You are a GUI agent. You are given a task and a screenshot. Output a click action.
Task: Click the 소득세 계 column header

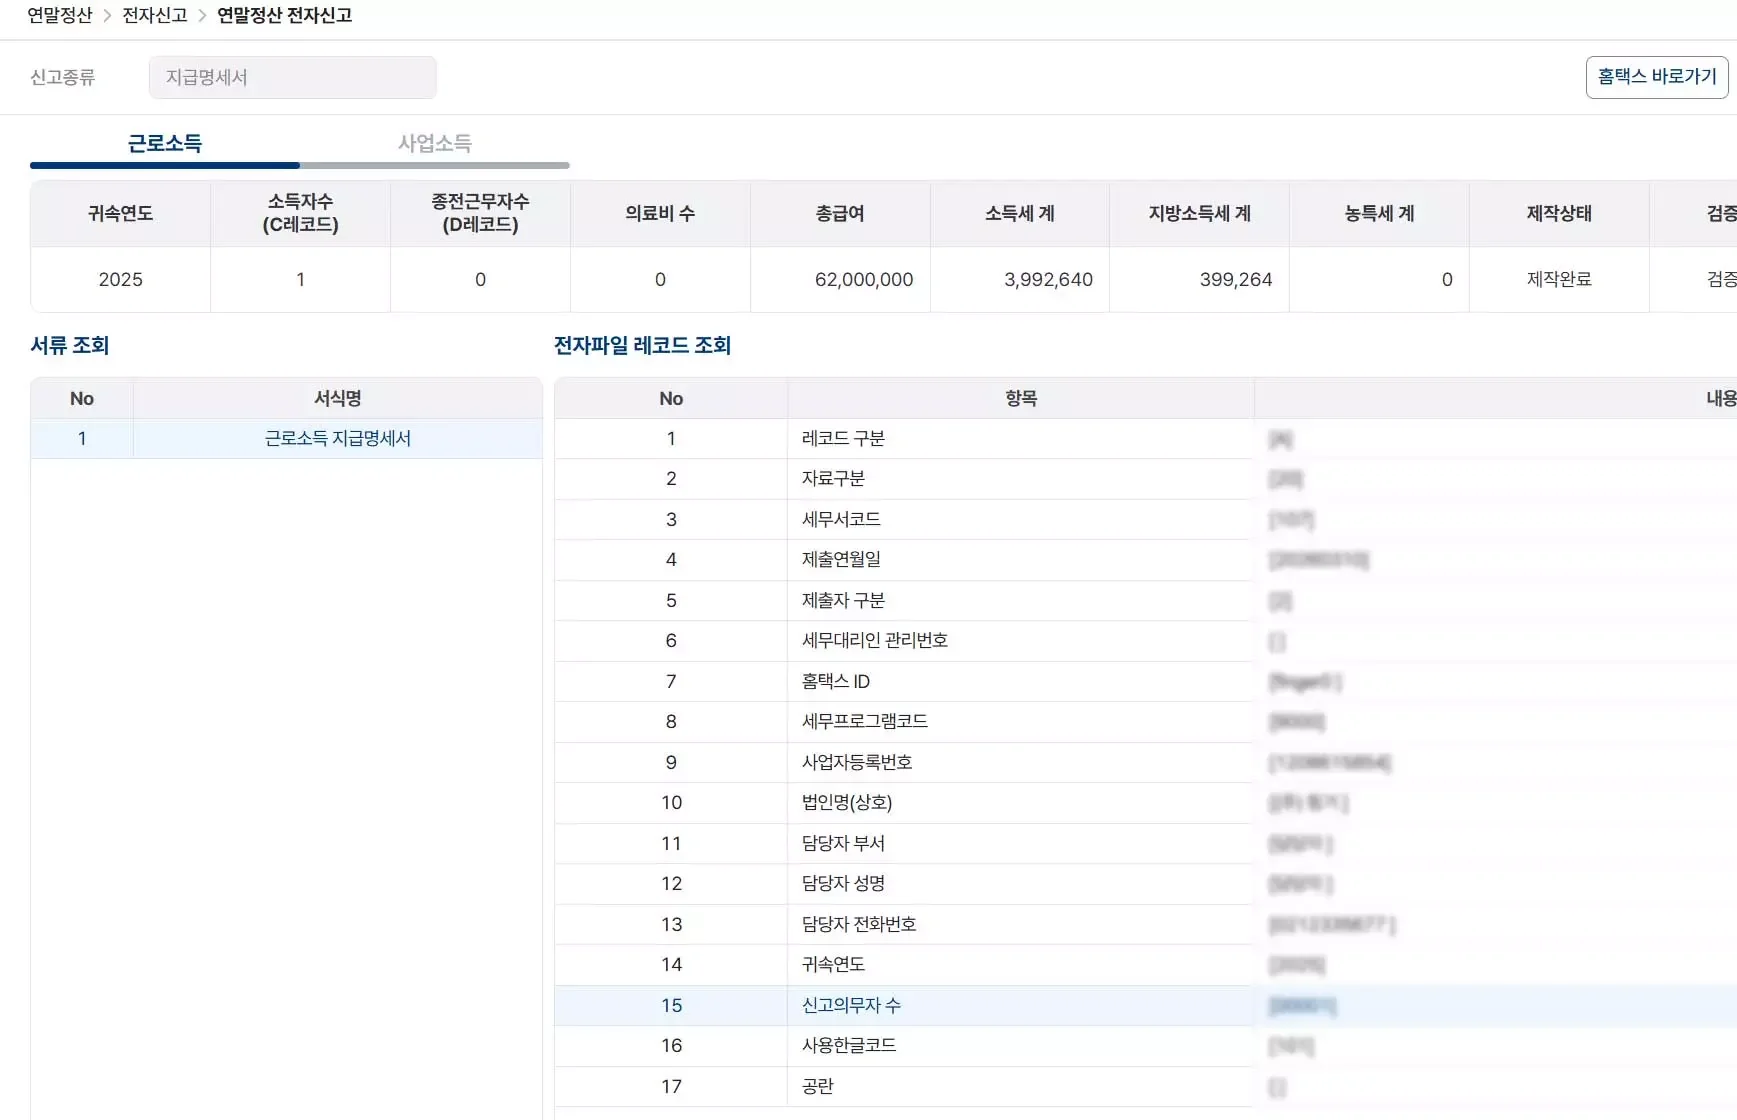[1019, 213]
